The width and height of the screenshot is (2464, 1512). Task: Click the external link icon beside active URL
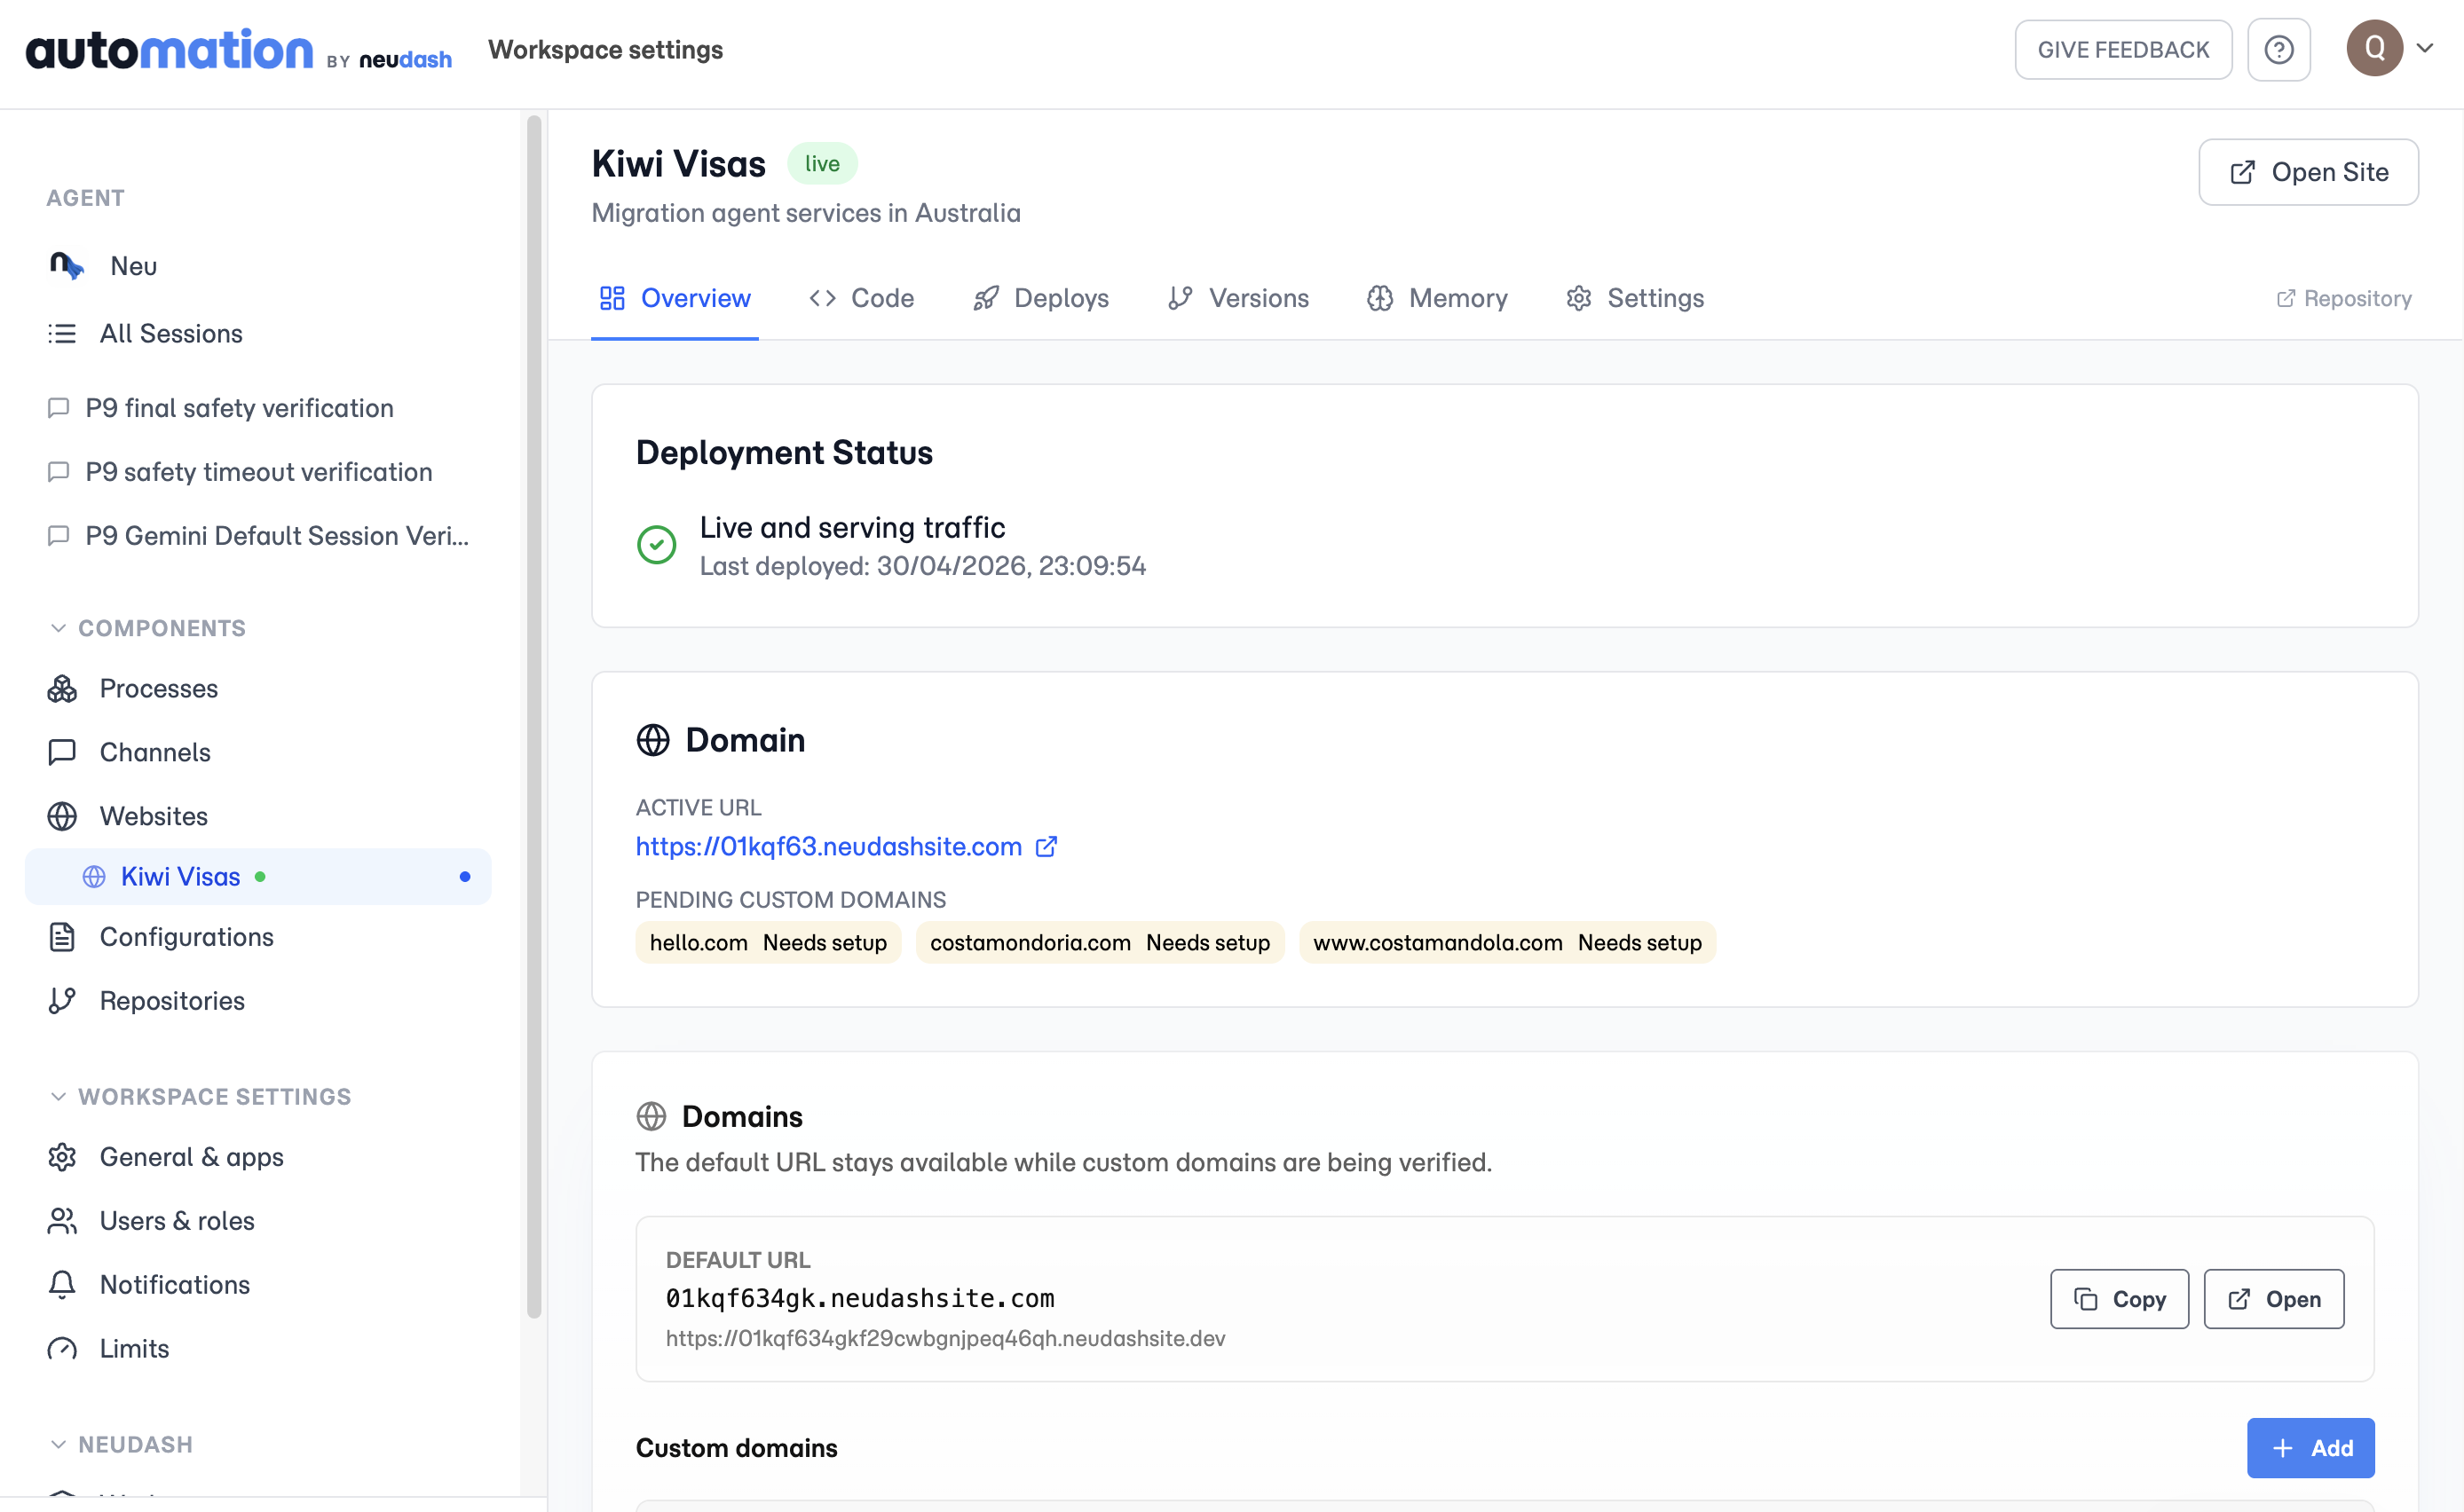click(1046, 847)
